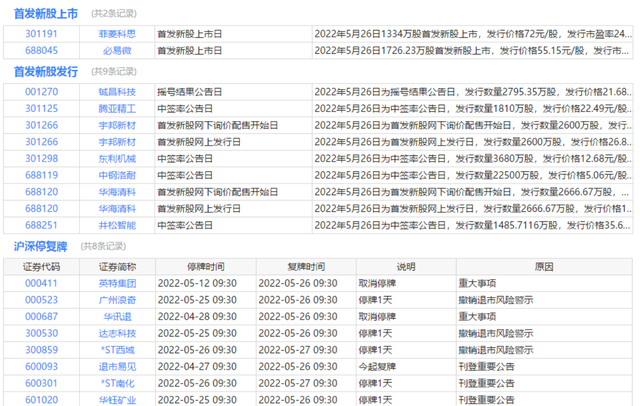
Task: Select the 发行数量2795.35万股 description cell
Action: pyautogui.click(x=473, y=92)
